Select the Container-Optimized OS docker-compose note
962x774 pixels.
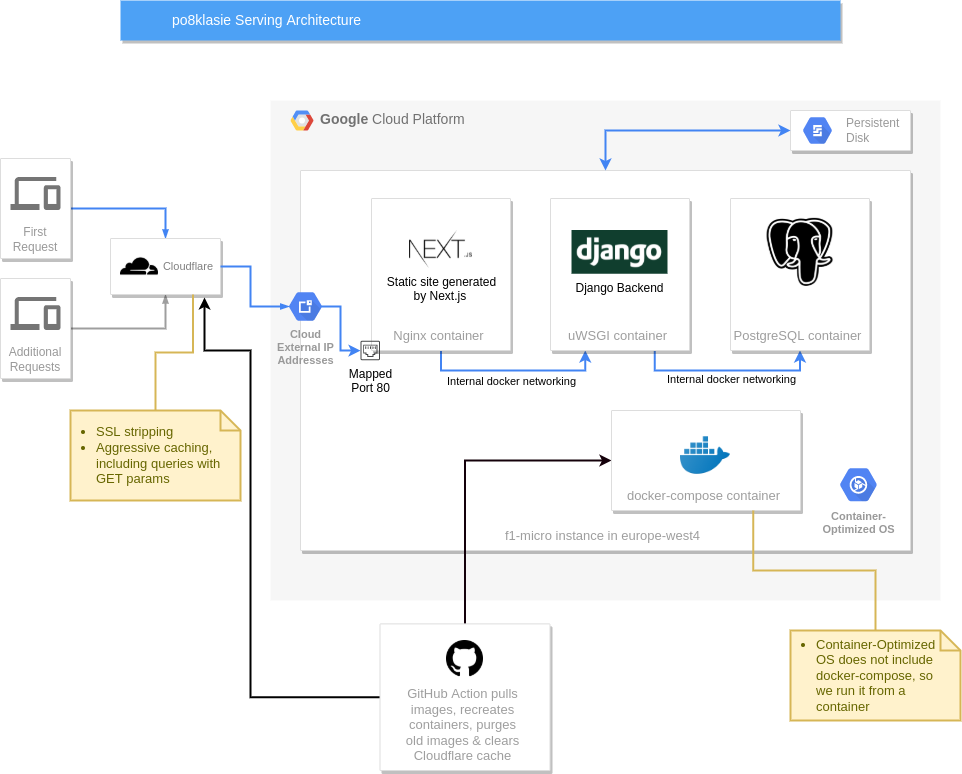pyautogui.click(x=875, y=675)
